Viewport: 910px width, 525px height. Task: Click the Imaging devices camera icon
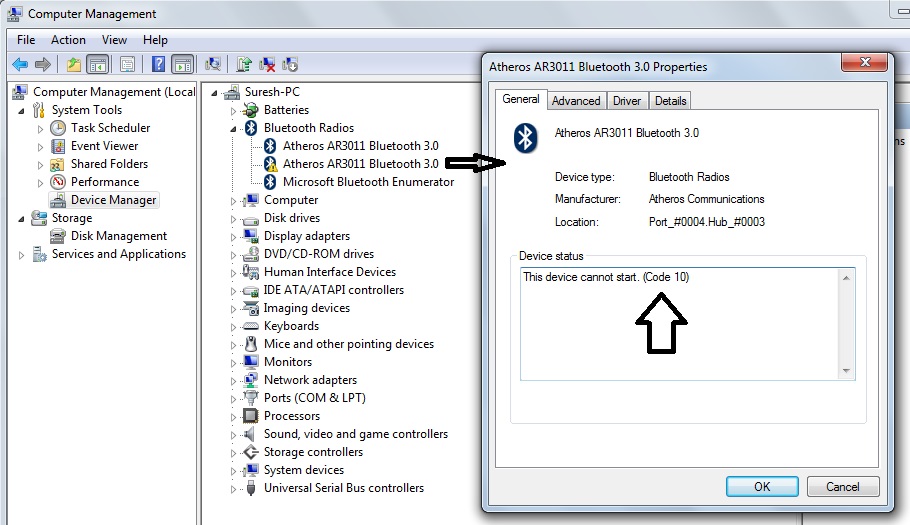251,307
